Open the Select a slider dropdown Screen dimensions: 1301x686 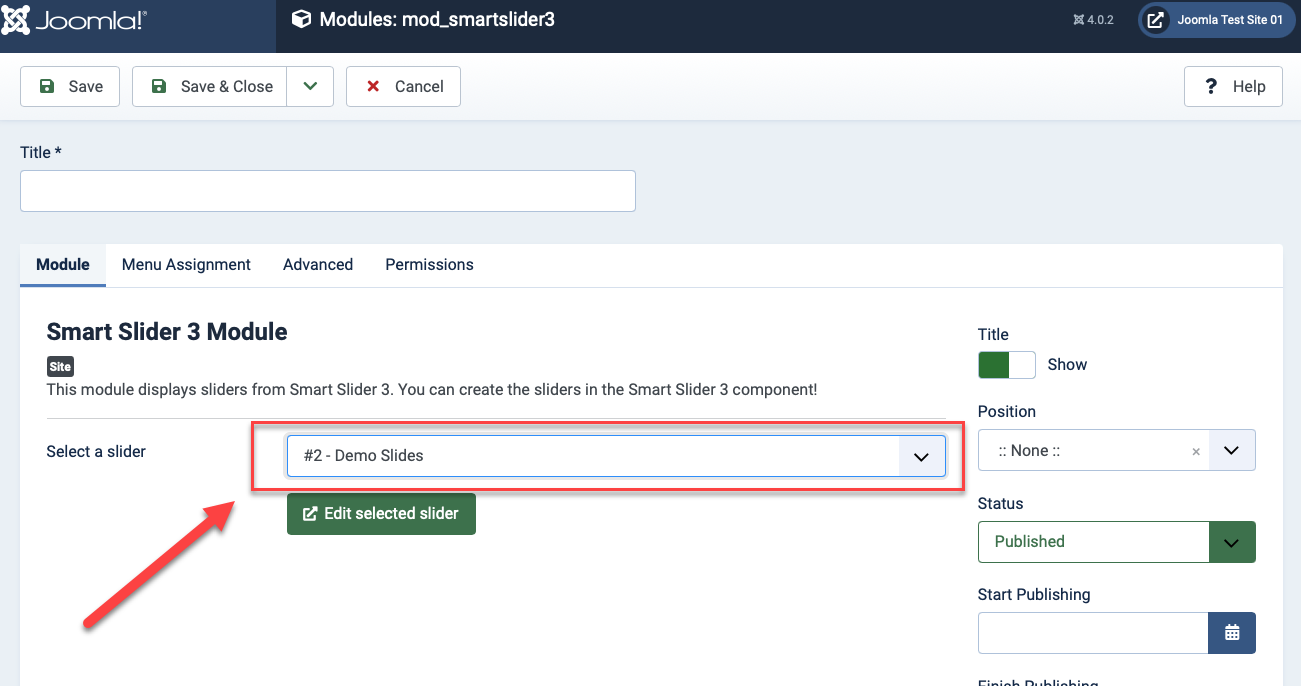point(616,456)
